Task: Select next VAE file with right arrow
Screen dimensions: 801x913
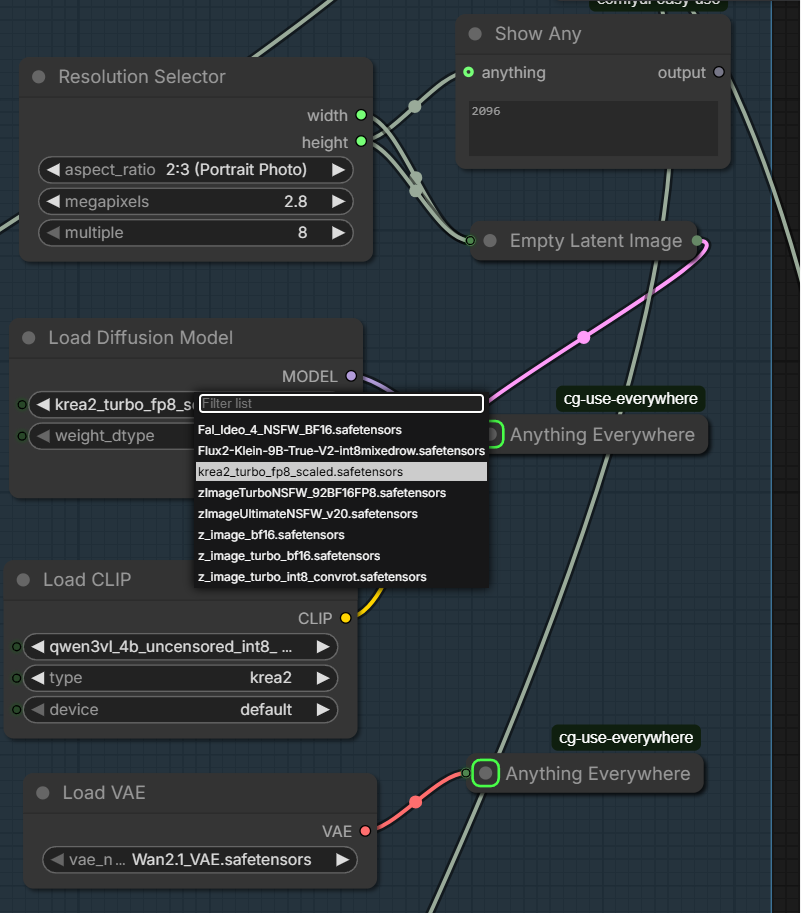Action: pos(342,859)
